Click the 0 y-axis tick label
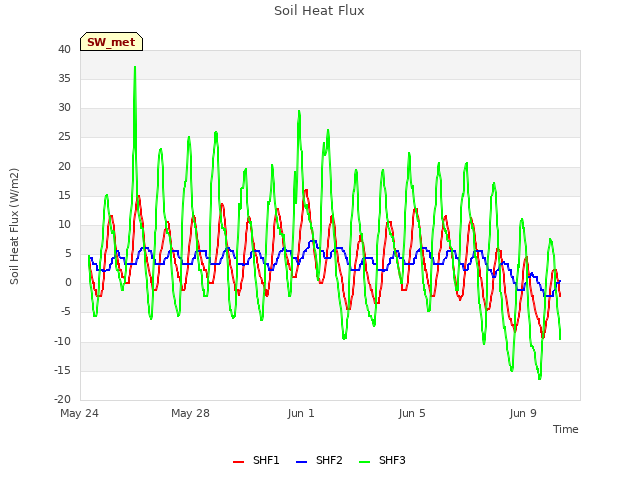 pyautogui.click(x=68, y=283)
